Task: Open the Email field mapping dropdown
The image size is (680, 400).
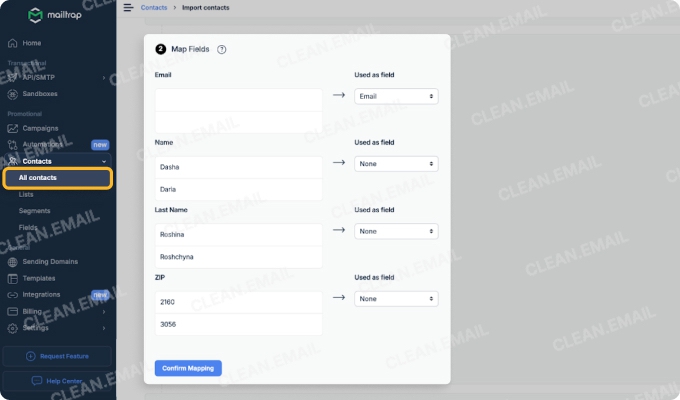Action: [x=396, y=96]
